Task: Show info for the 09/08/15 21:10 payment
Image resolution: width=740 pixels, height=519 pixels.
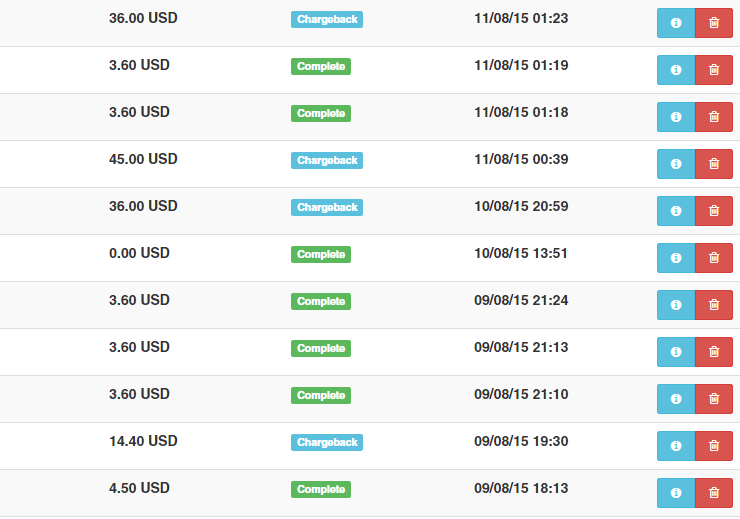Action: [x=676, y=399]
